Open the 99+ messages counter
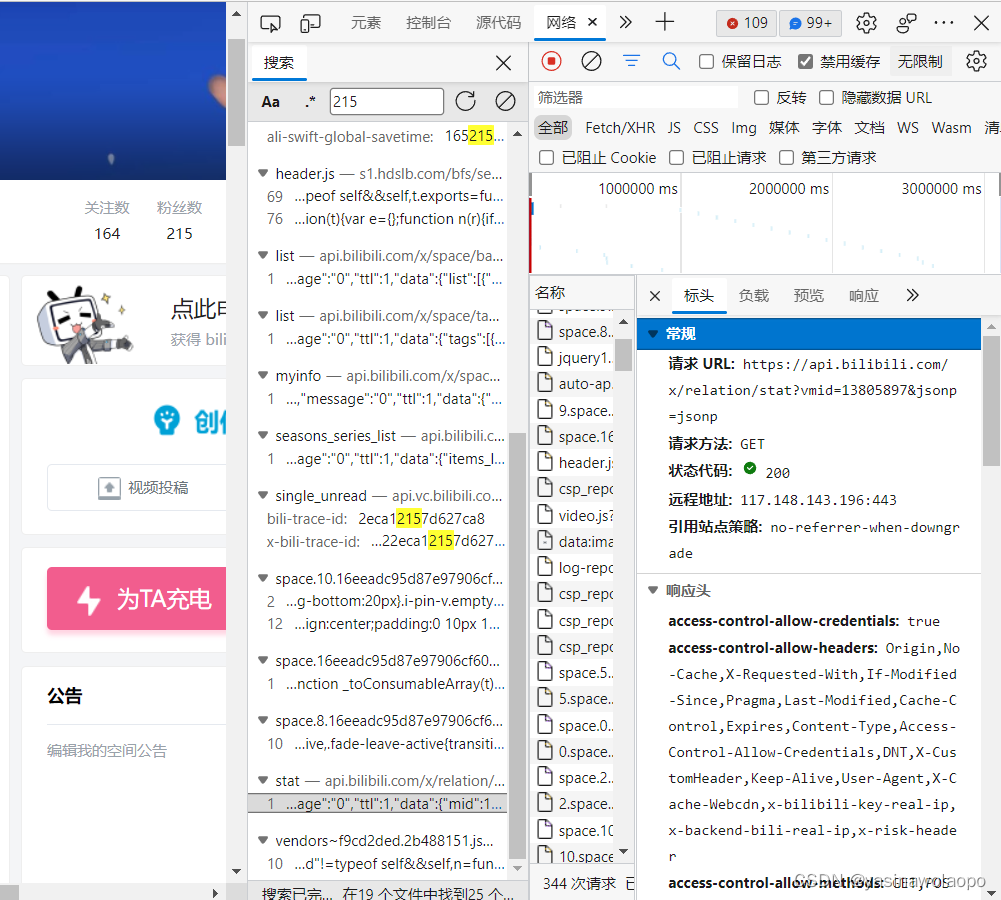The height and width of the screenshot is (900, 1001). pos(811,23)
